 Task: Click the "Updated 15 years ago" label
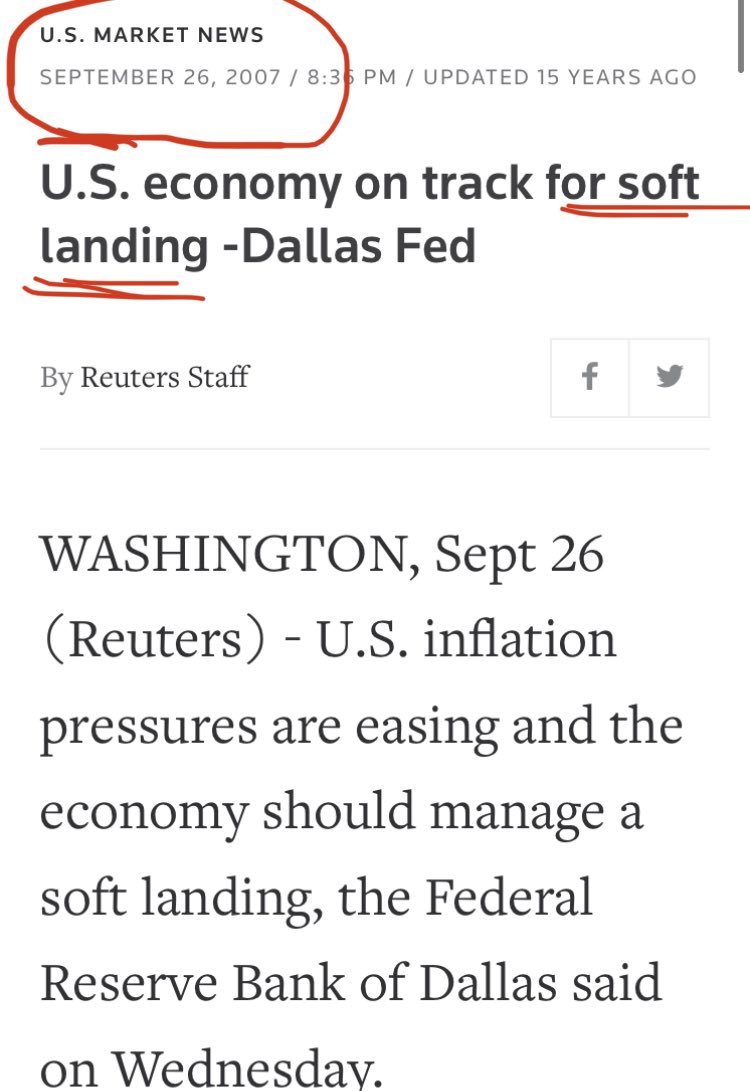point(560,78)
